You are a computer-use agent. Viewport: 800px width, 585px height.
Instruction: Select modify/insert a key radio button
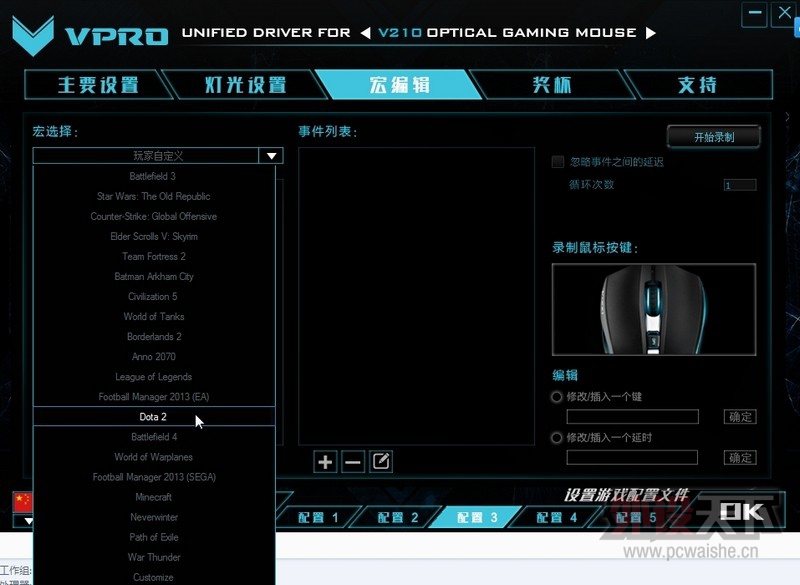(x=557, y=397)
